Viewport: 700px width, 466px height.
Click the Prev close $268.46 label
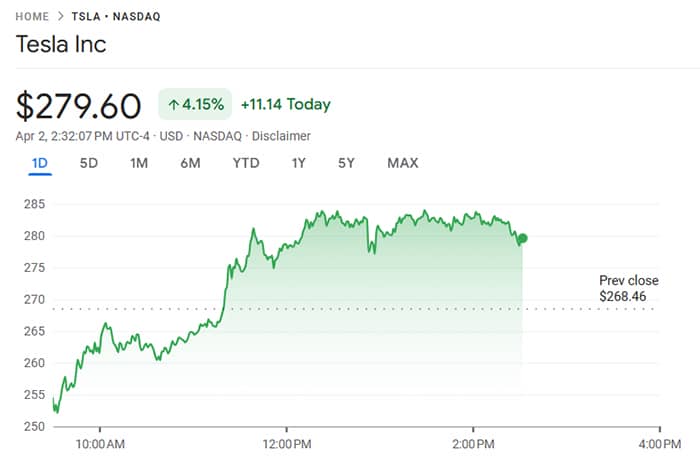click(x=628, y=289)
